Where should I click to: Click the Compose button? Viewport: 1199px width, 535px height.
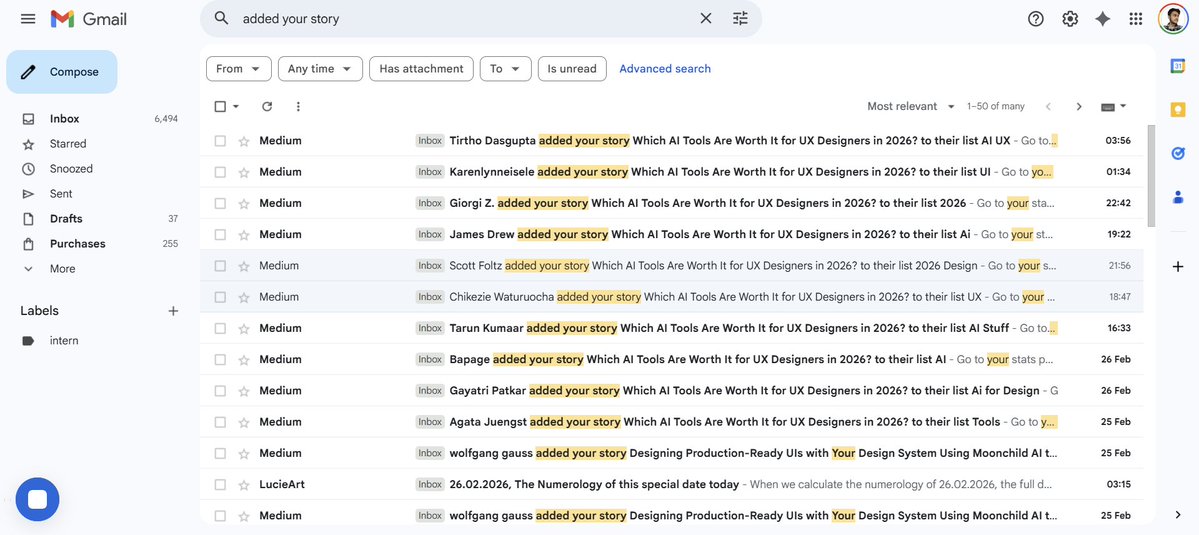pos(62,72)
